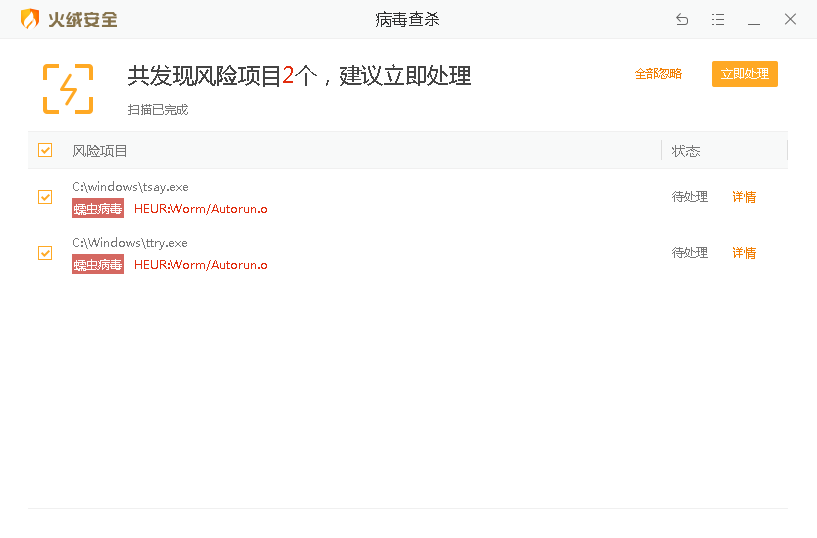
Task: Select the C:\Windows\ttry.exe file path
Action: 130,243
